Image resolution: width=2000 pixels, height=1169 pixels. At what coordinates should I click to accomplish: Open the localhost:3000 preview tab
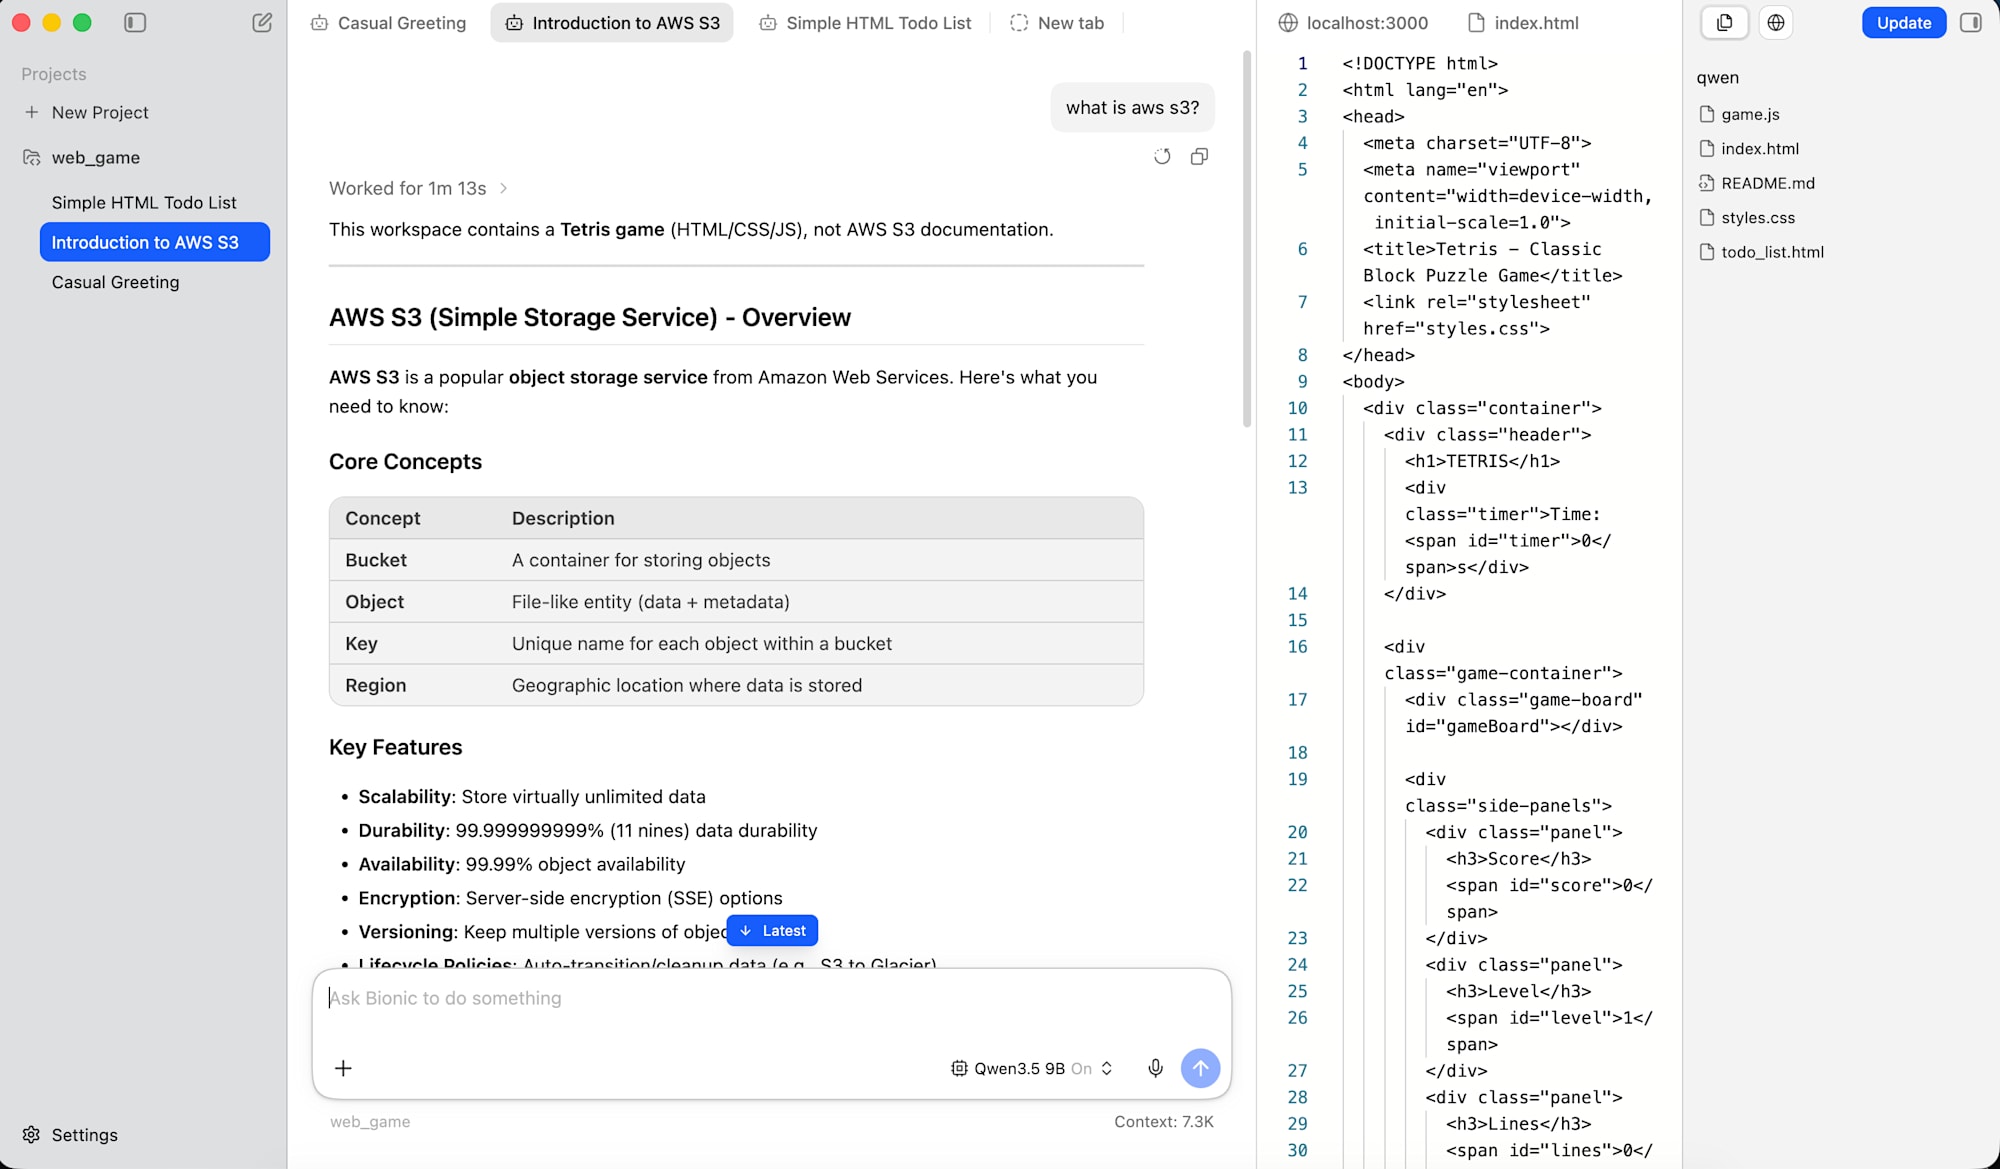(1353, 22)
